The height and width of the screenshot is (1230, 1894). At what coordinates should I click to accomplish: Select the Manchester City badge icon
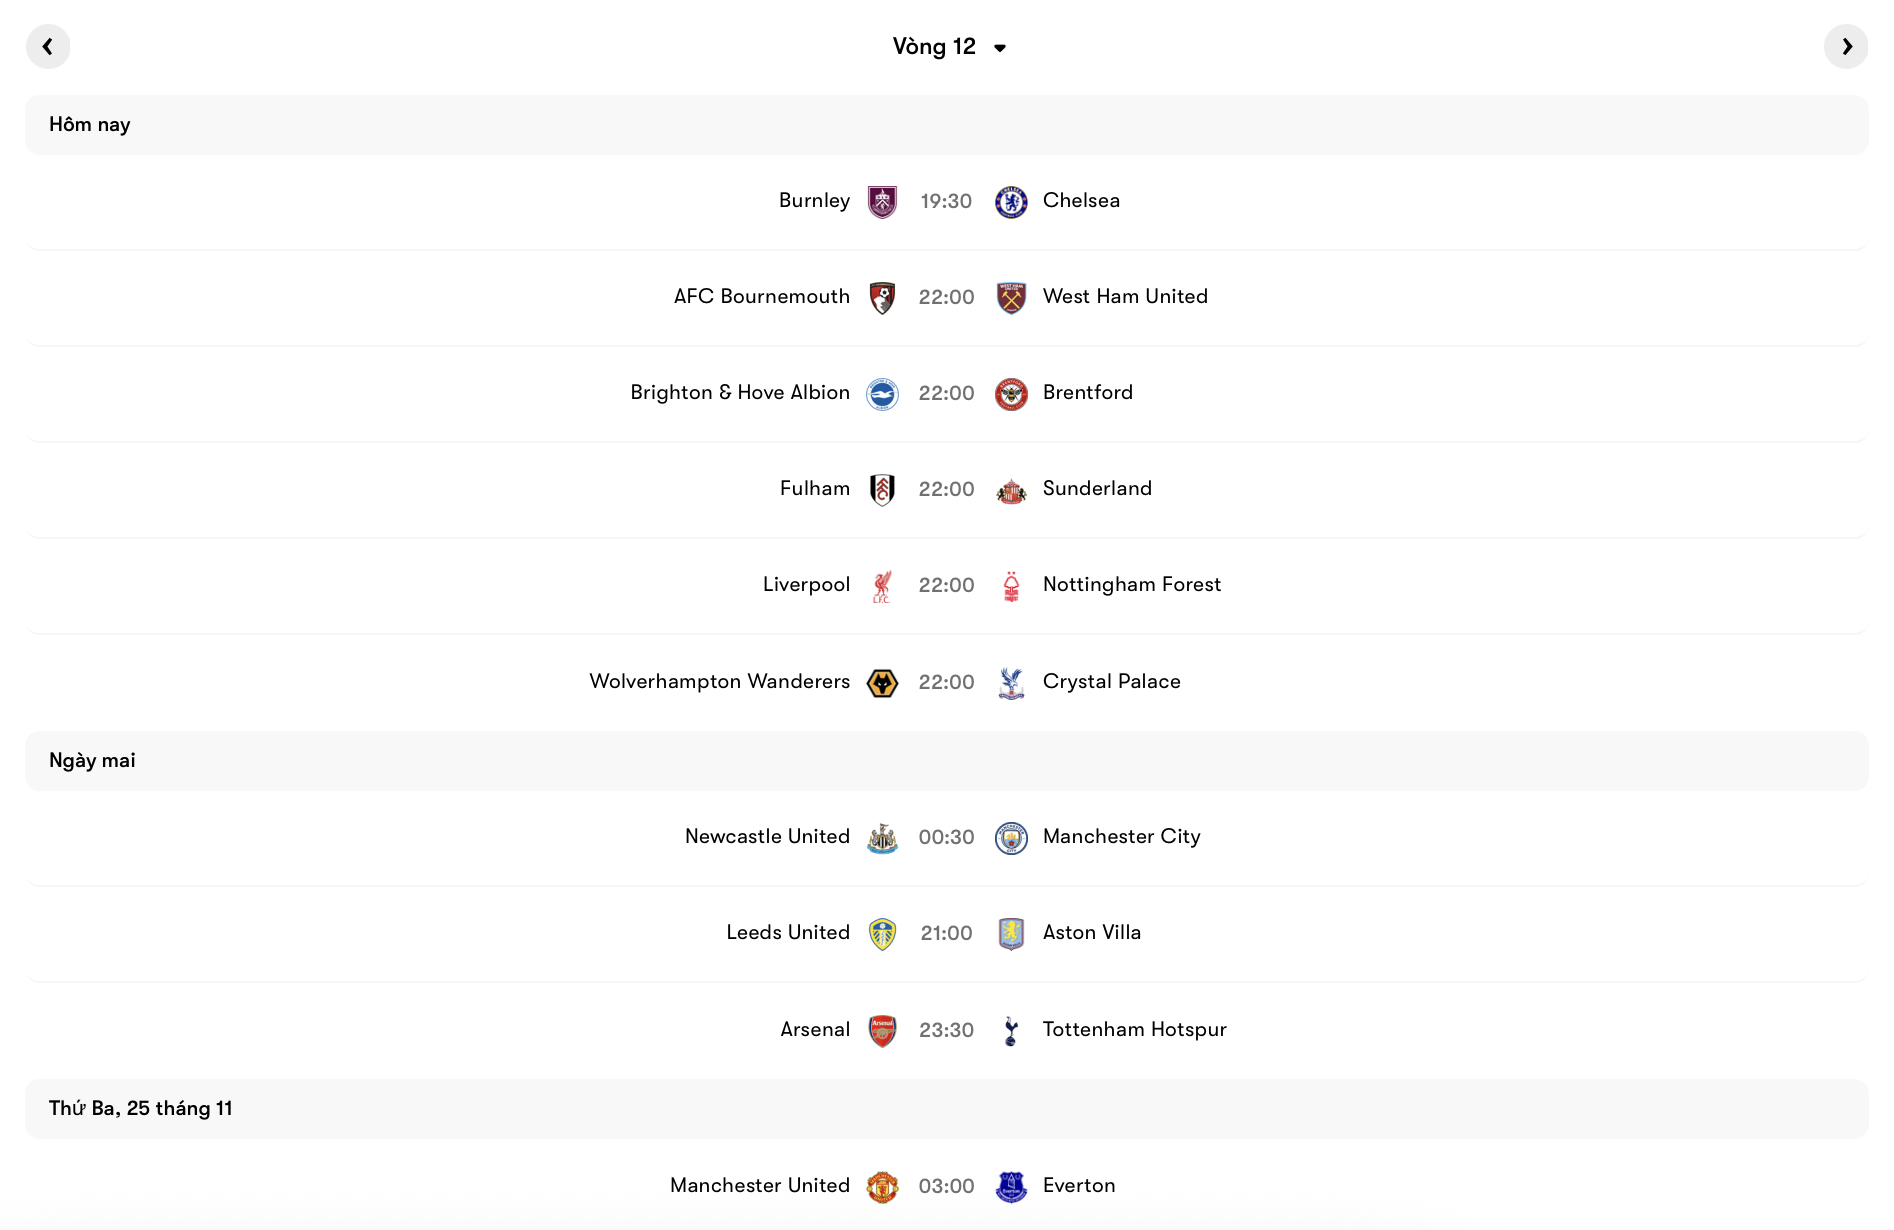(1012, 836)
